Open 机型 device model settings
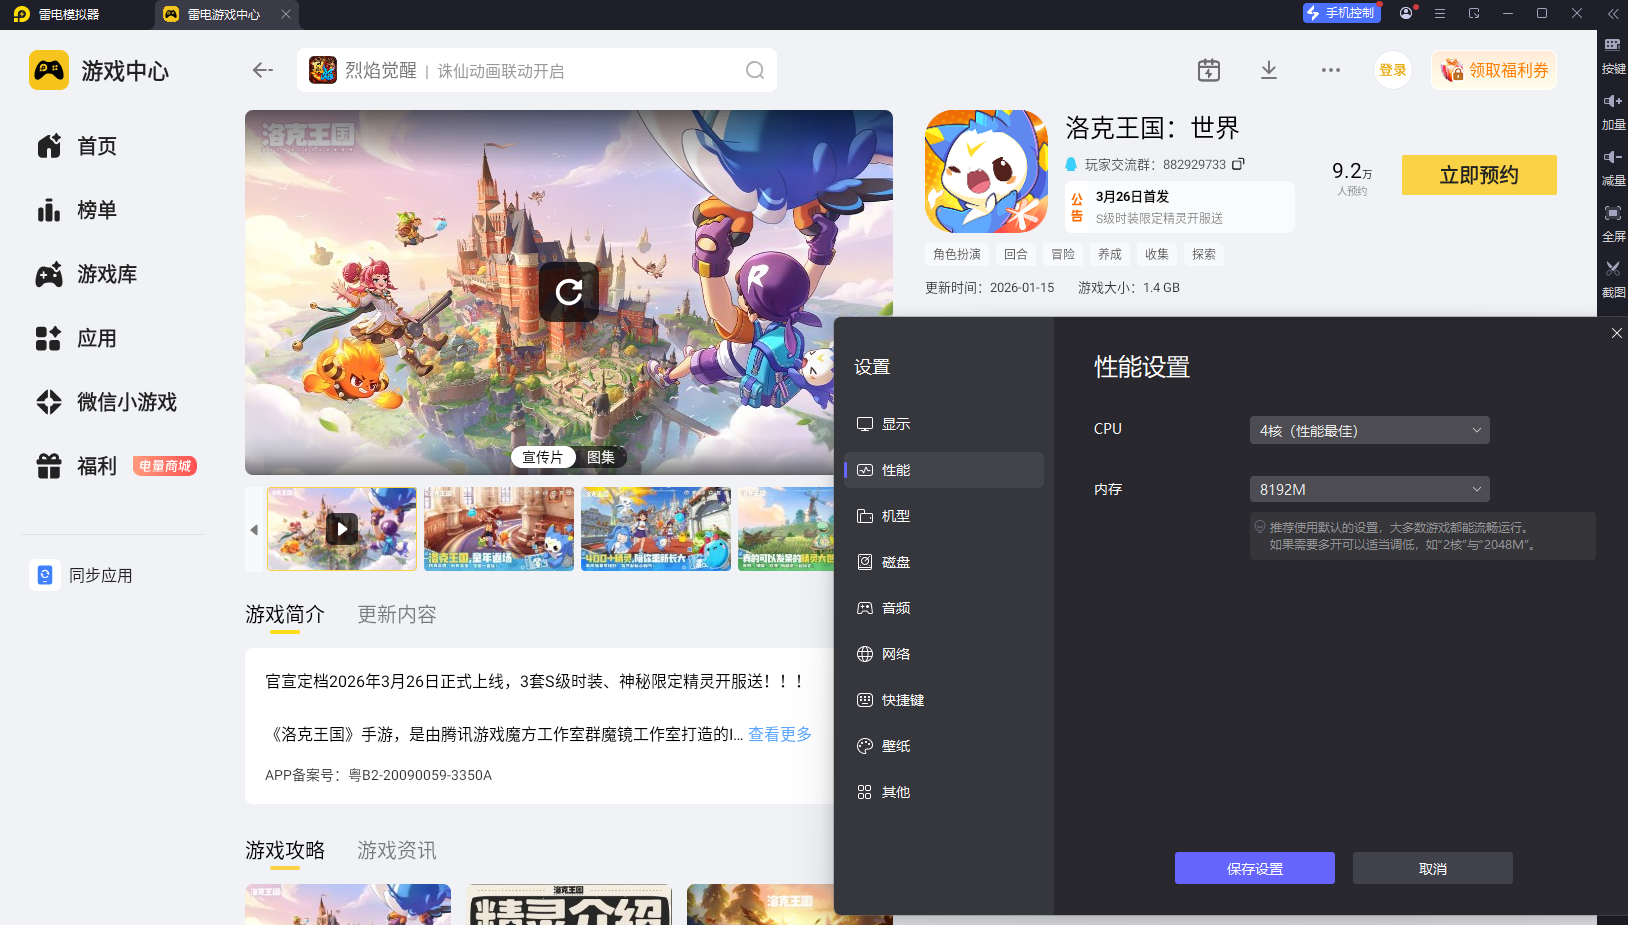1628x925 pixels. tap(944, 516)
